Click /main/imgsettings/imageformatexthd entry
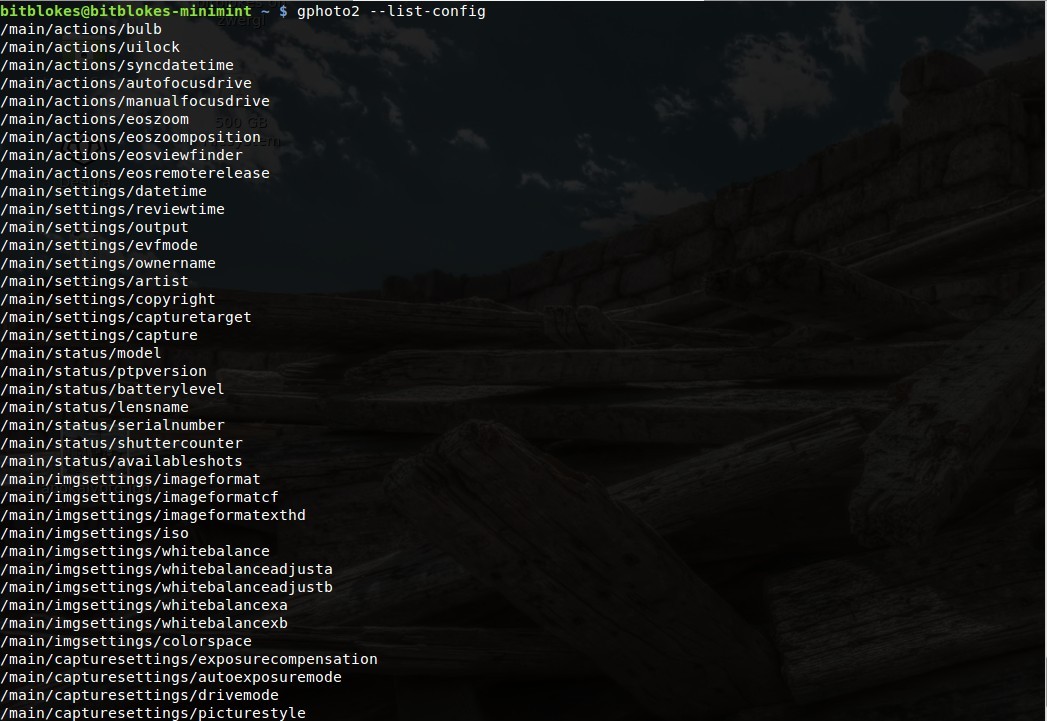 153,516
